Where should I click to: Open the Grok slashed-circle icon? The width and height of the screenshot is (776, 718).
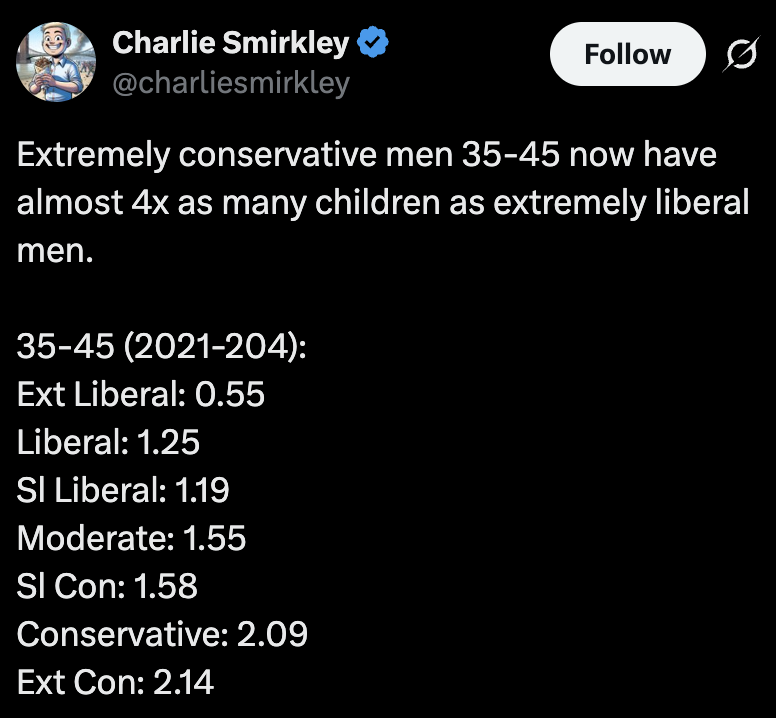click(x=741, y=55)
